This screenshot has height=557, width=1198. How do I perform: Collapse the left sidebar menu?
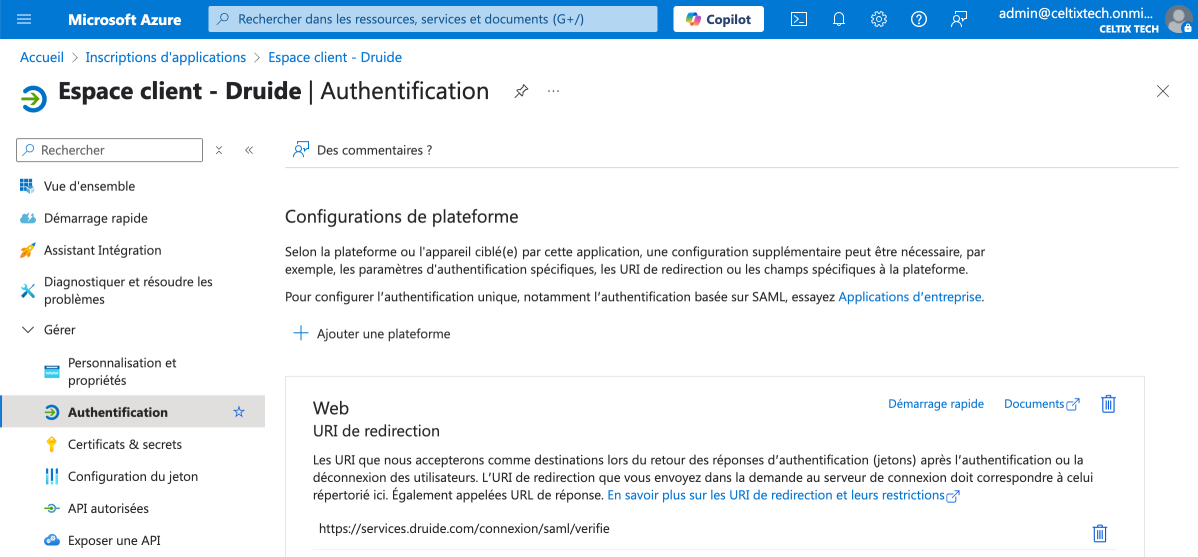click(249, 150)
